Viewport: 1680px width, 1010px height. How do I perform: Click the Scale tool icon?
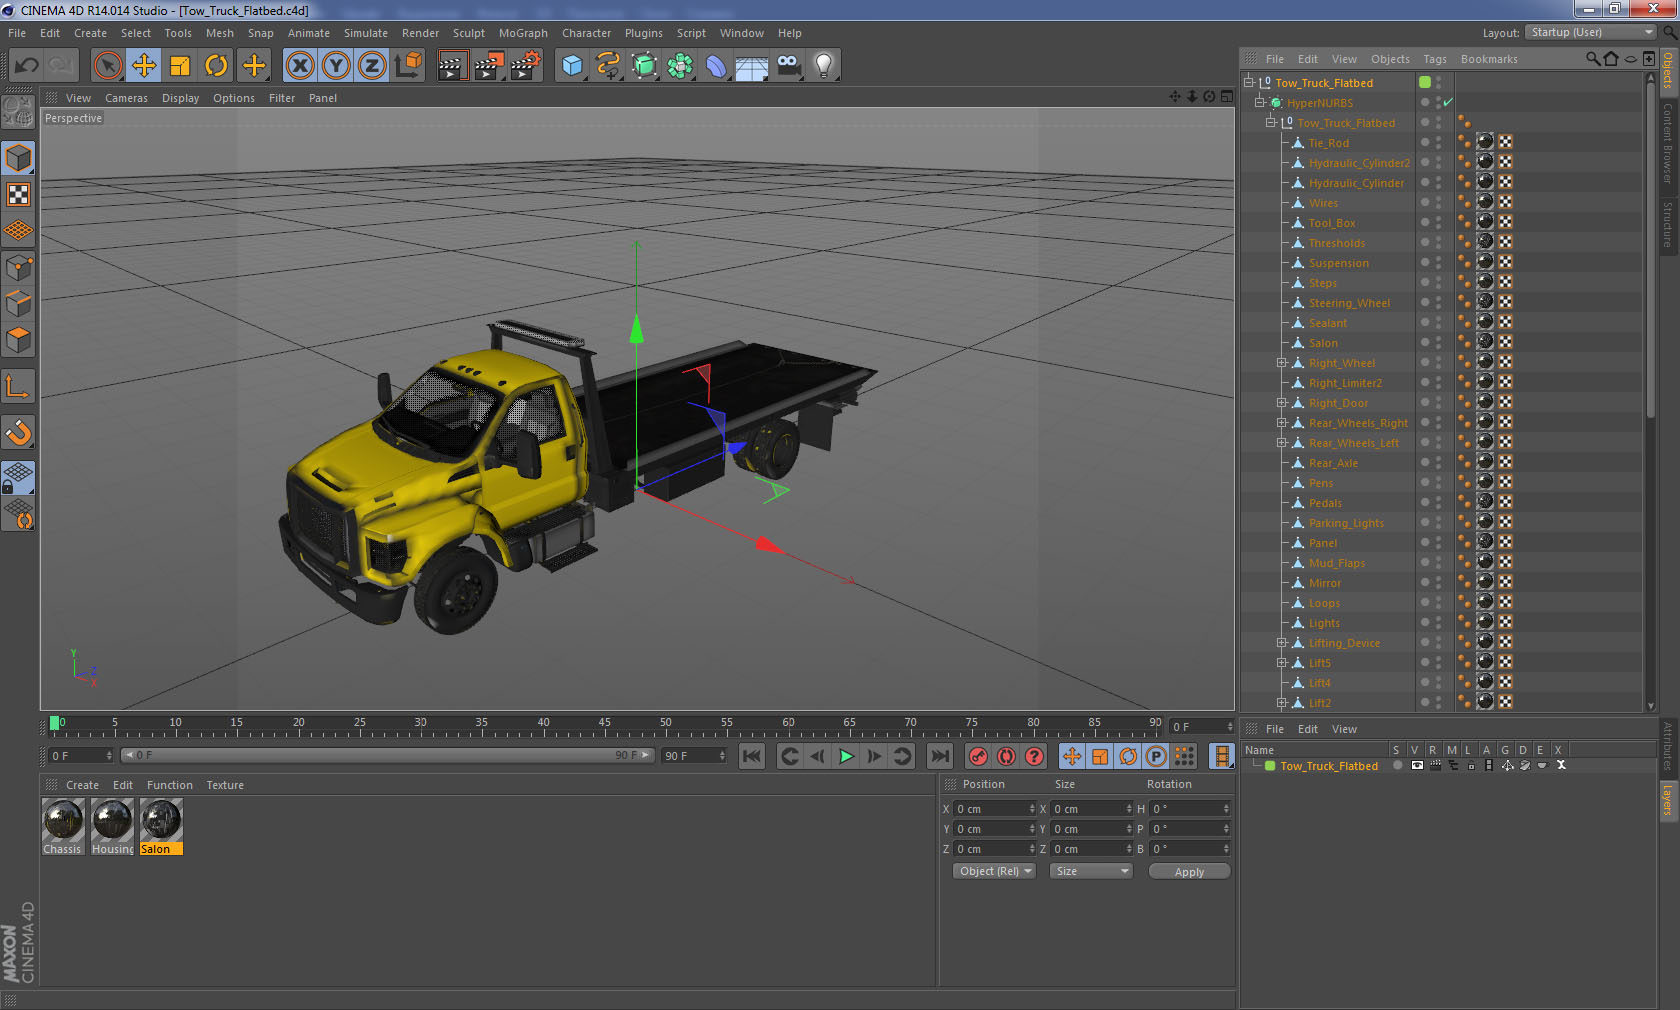180,66
